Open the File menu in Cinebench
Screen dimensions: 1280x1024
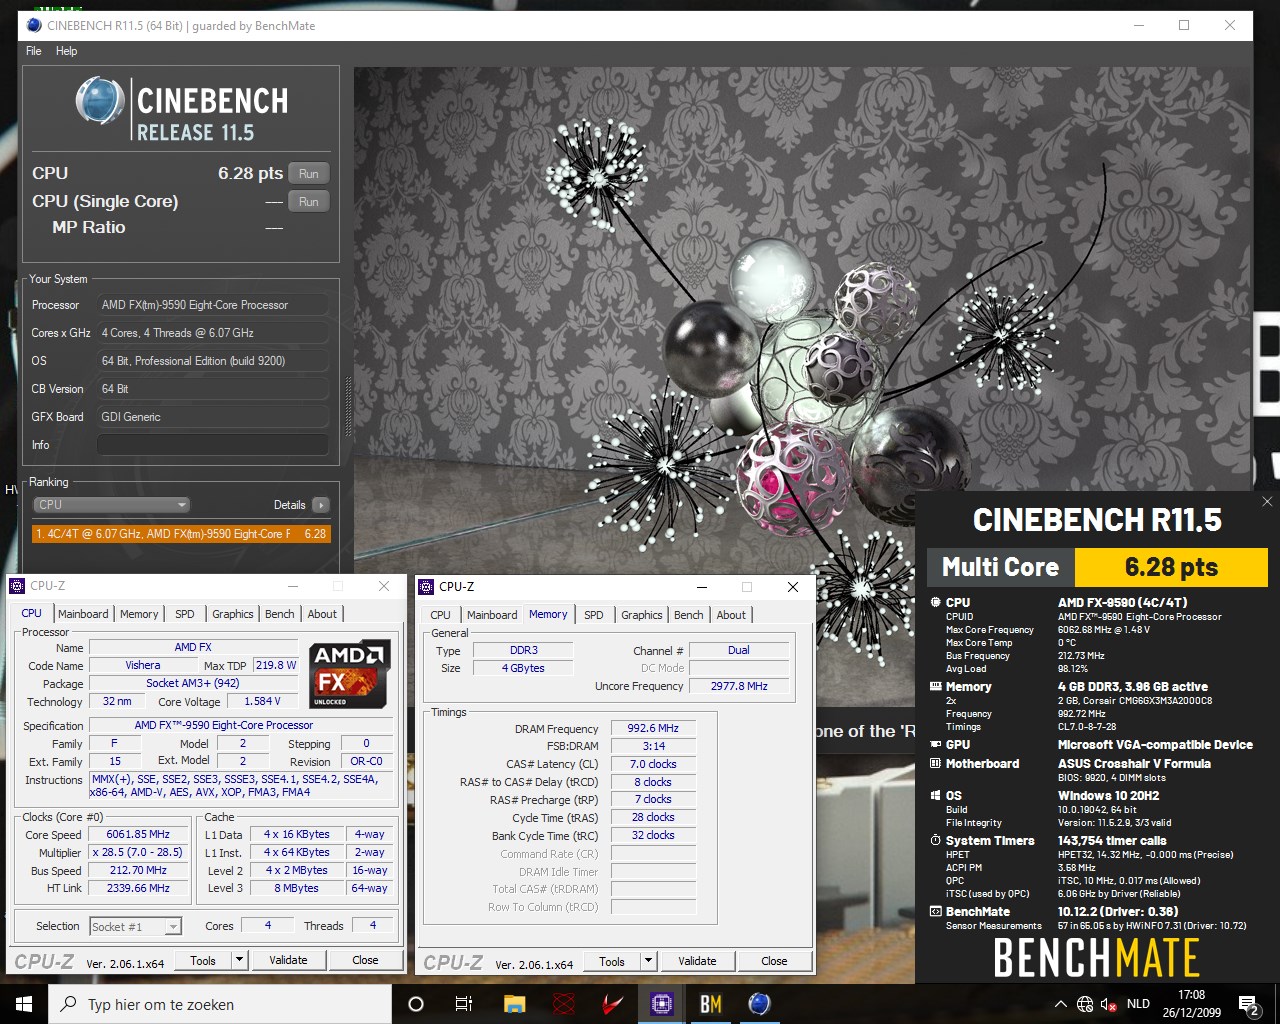34,51
